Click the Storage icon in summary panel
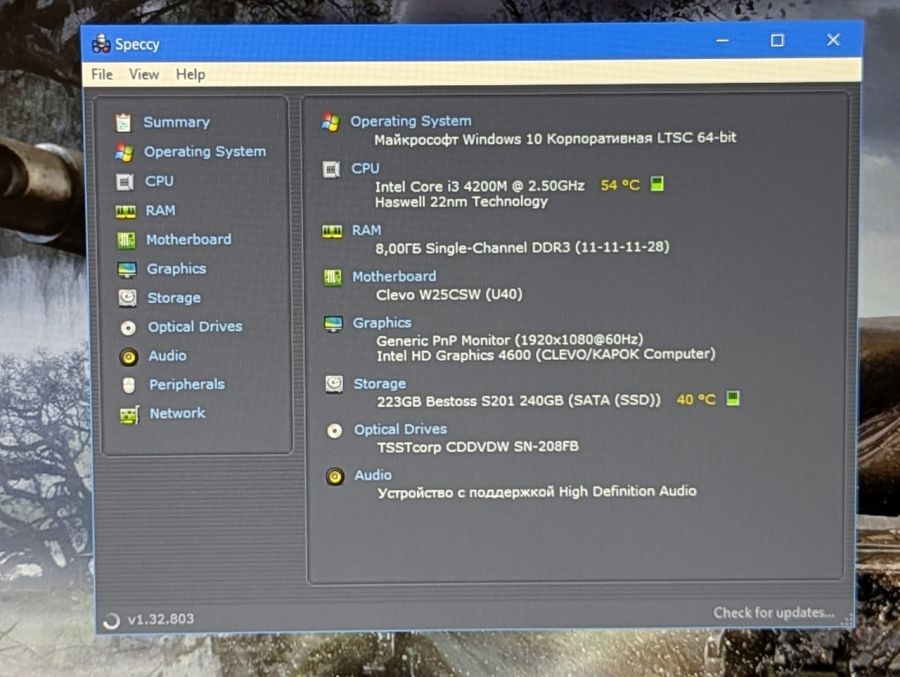 coord(334,384)
